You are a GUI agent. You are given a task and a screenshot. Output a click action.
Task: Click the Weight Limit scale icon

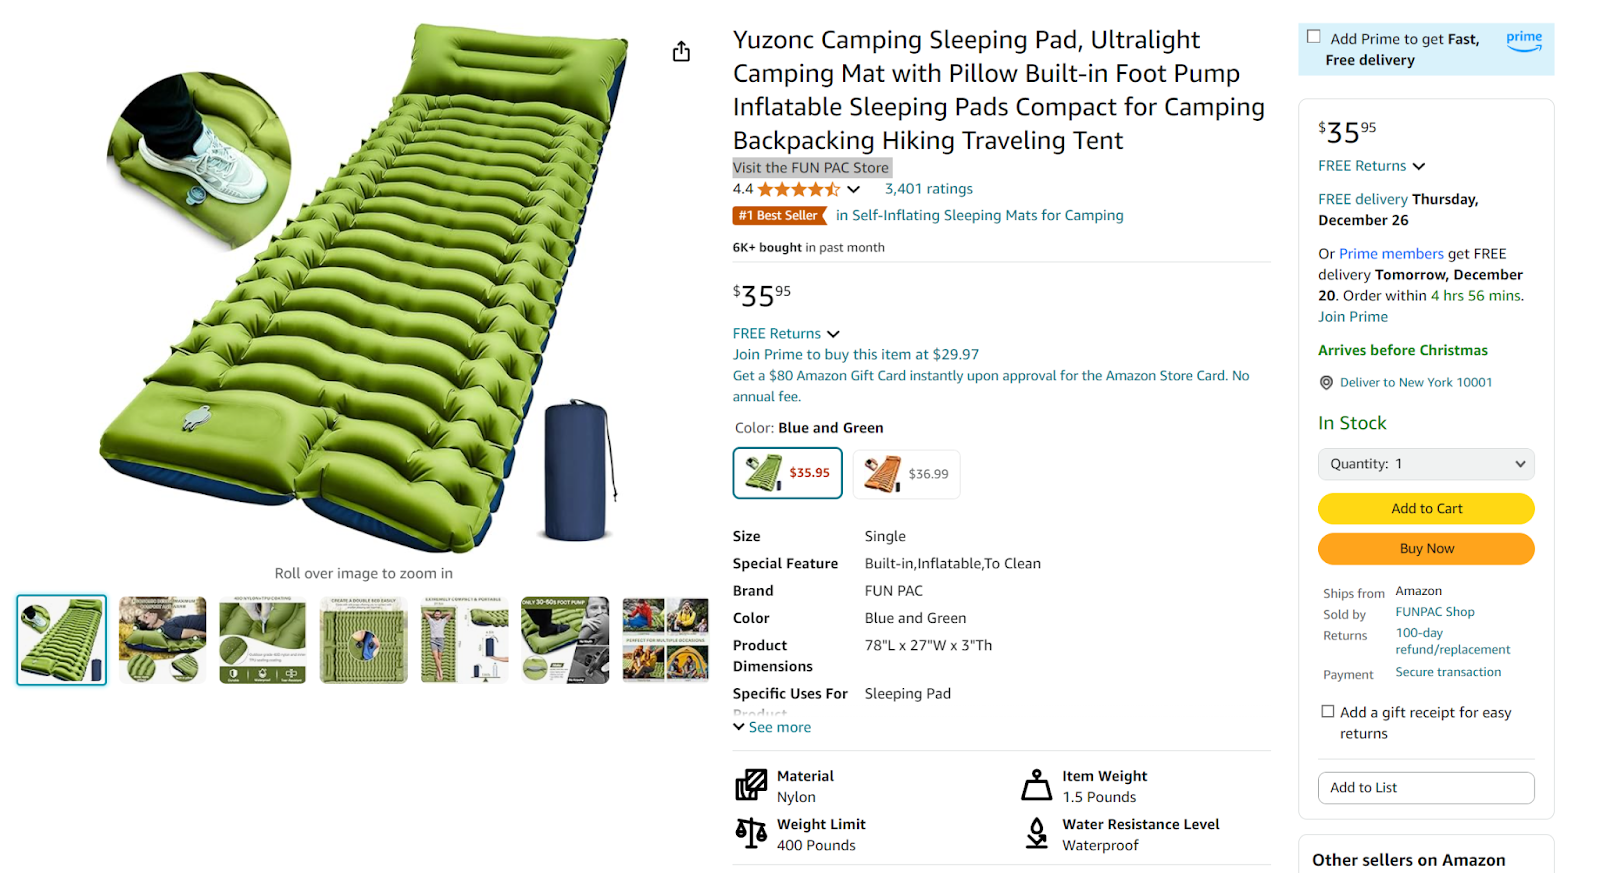(750, 833)
